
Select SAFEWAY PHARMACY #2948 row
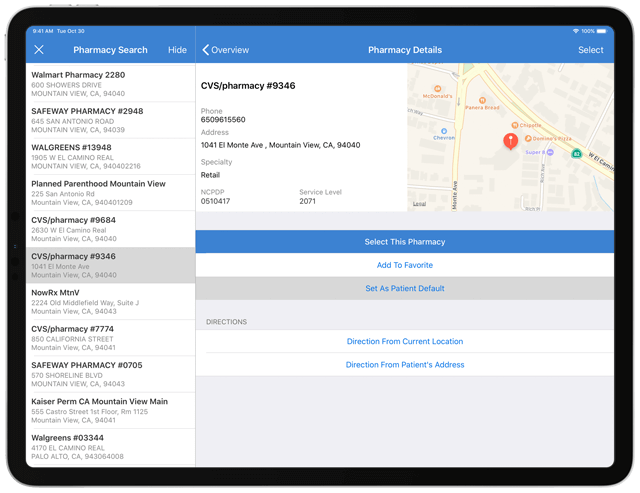[x=110, y=120]
